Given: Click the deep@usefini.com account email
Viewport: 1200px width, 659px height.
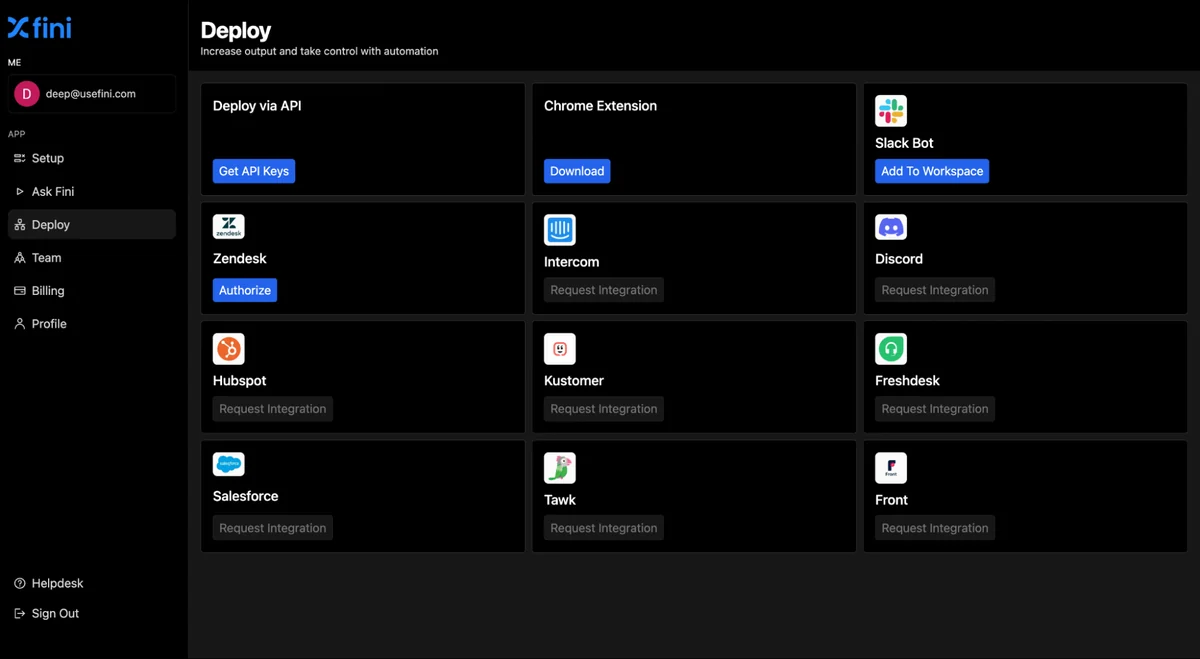Looking at the screenshot, I should tap(91, 94).
